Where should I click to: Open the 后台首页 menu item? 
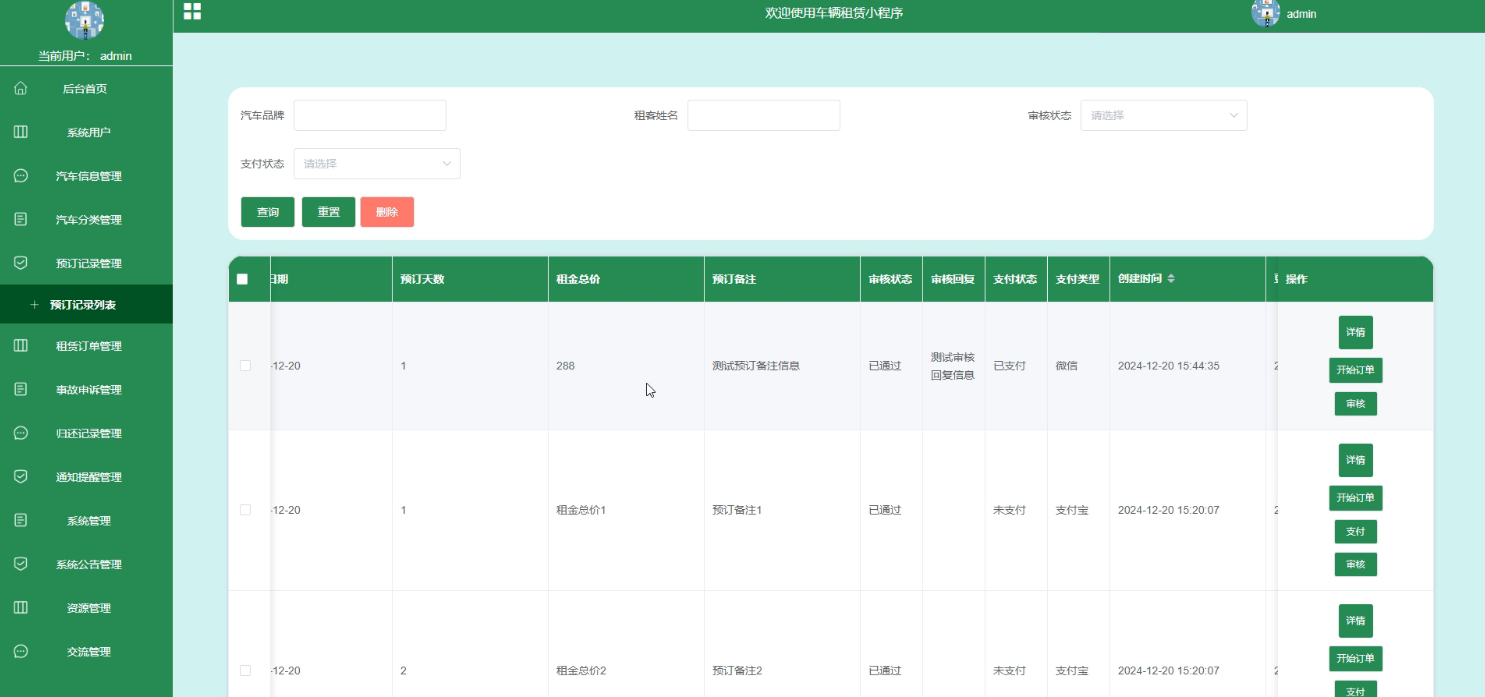click(86, 89)
